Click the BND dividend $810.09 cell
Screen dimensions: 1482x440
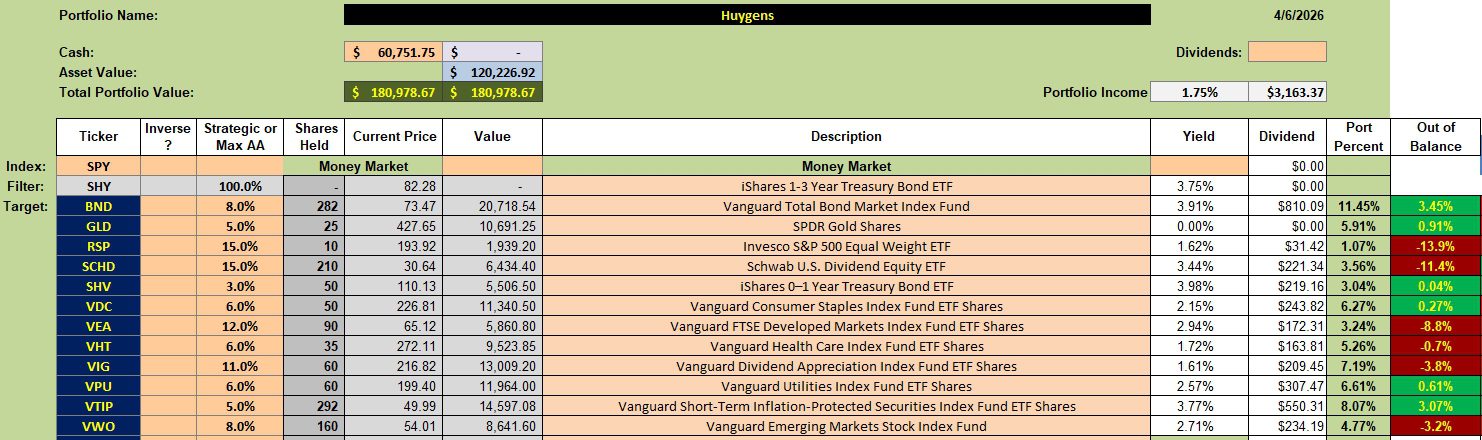click(1288, 206)
